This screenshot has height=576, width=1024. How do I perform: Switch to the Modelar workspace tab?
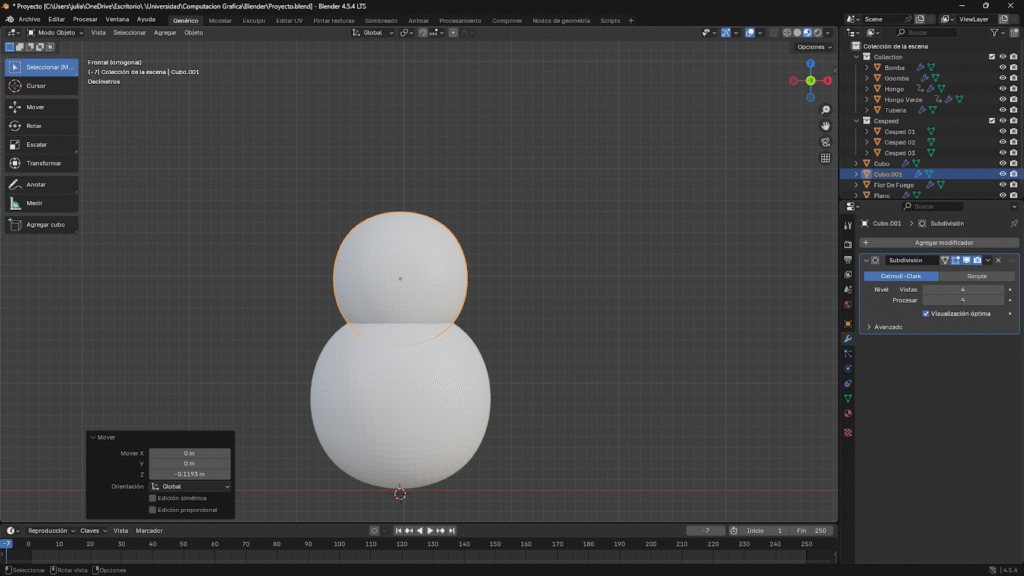220,20
